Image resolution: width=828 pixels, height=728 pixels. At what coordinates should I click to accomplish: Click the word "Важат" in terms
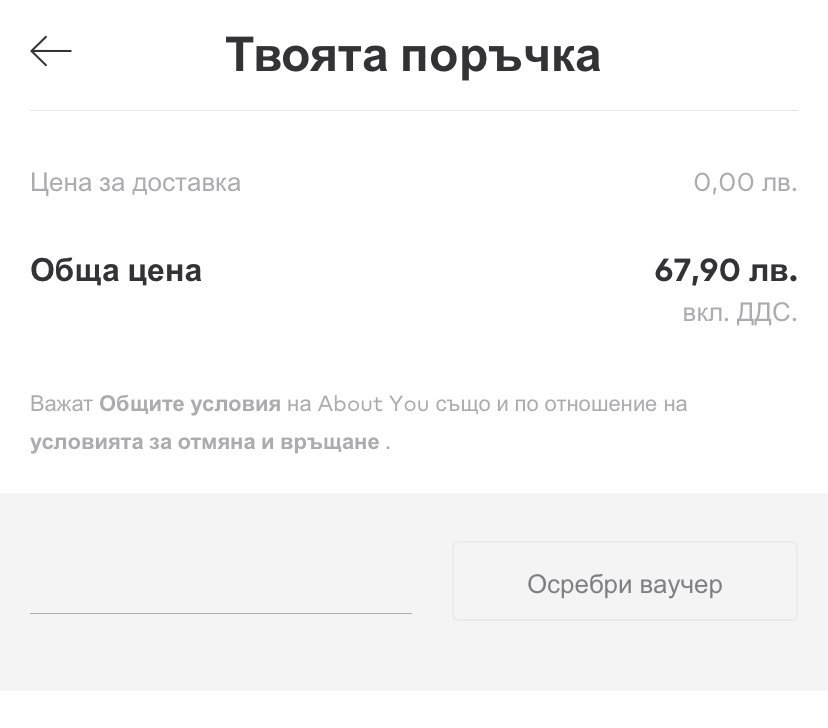62,405
